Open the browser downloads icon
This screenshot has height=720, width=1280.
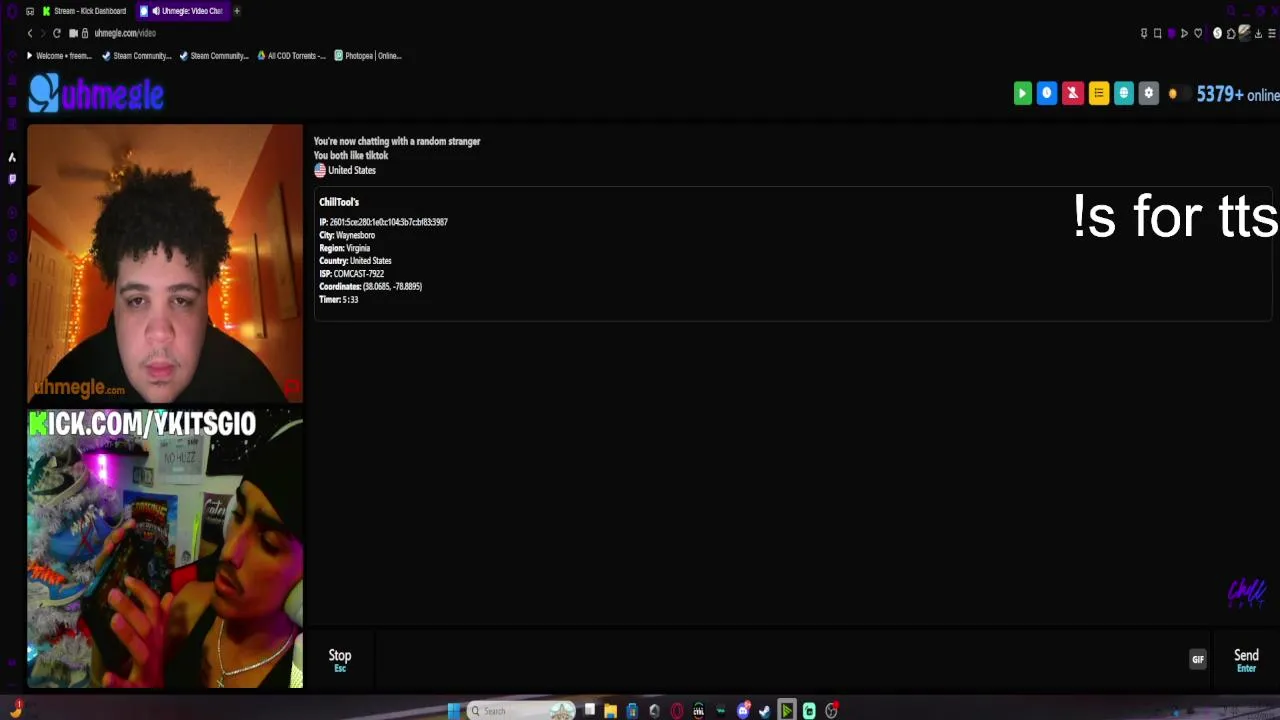1258,33
